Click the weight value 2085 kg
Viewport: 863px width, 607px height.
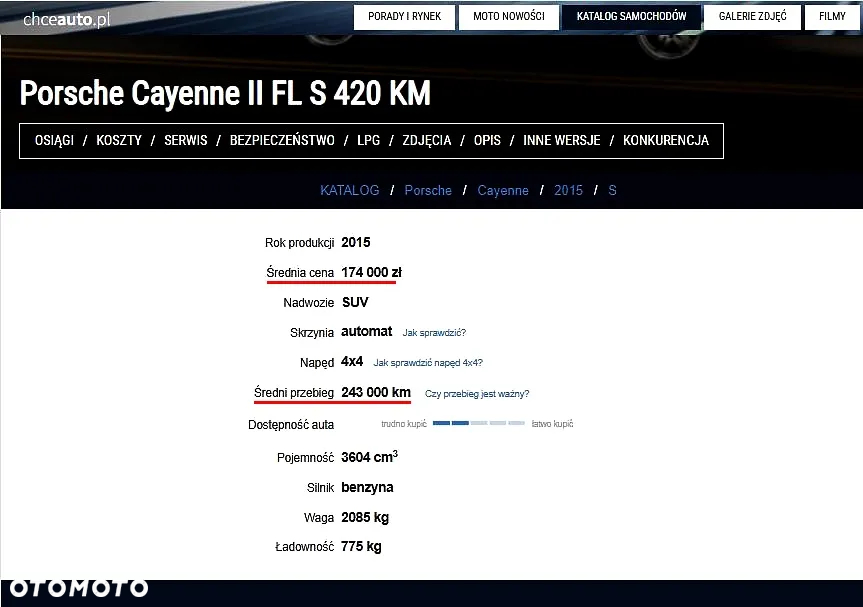[x=365, y=518]
